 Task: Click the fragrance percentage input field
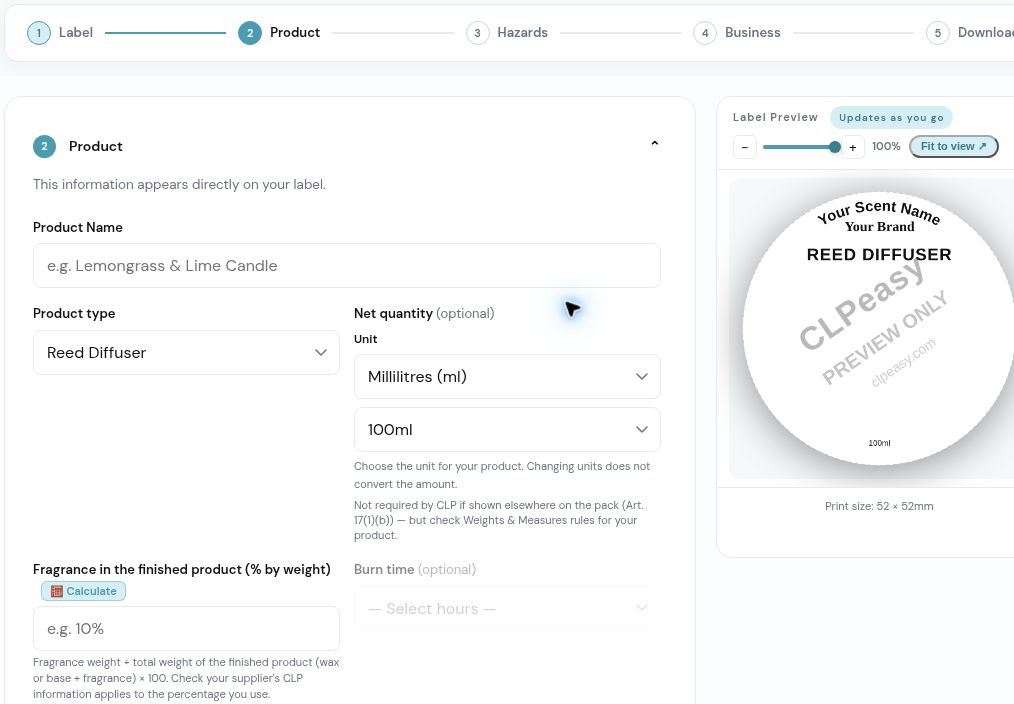[x=186, y=628]
